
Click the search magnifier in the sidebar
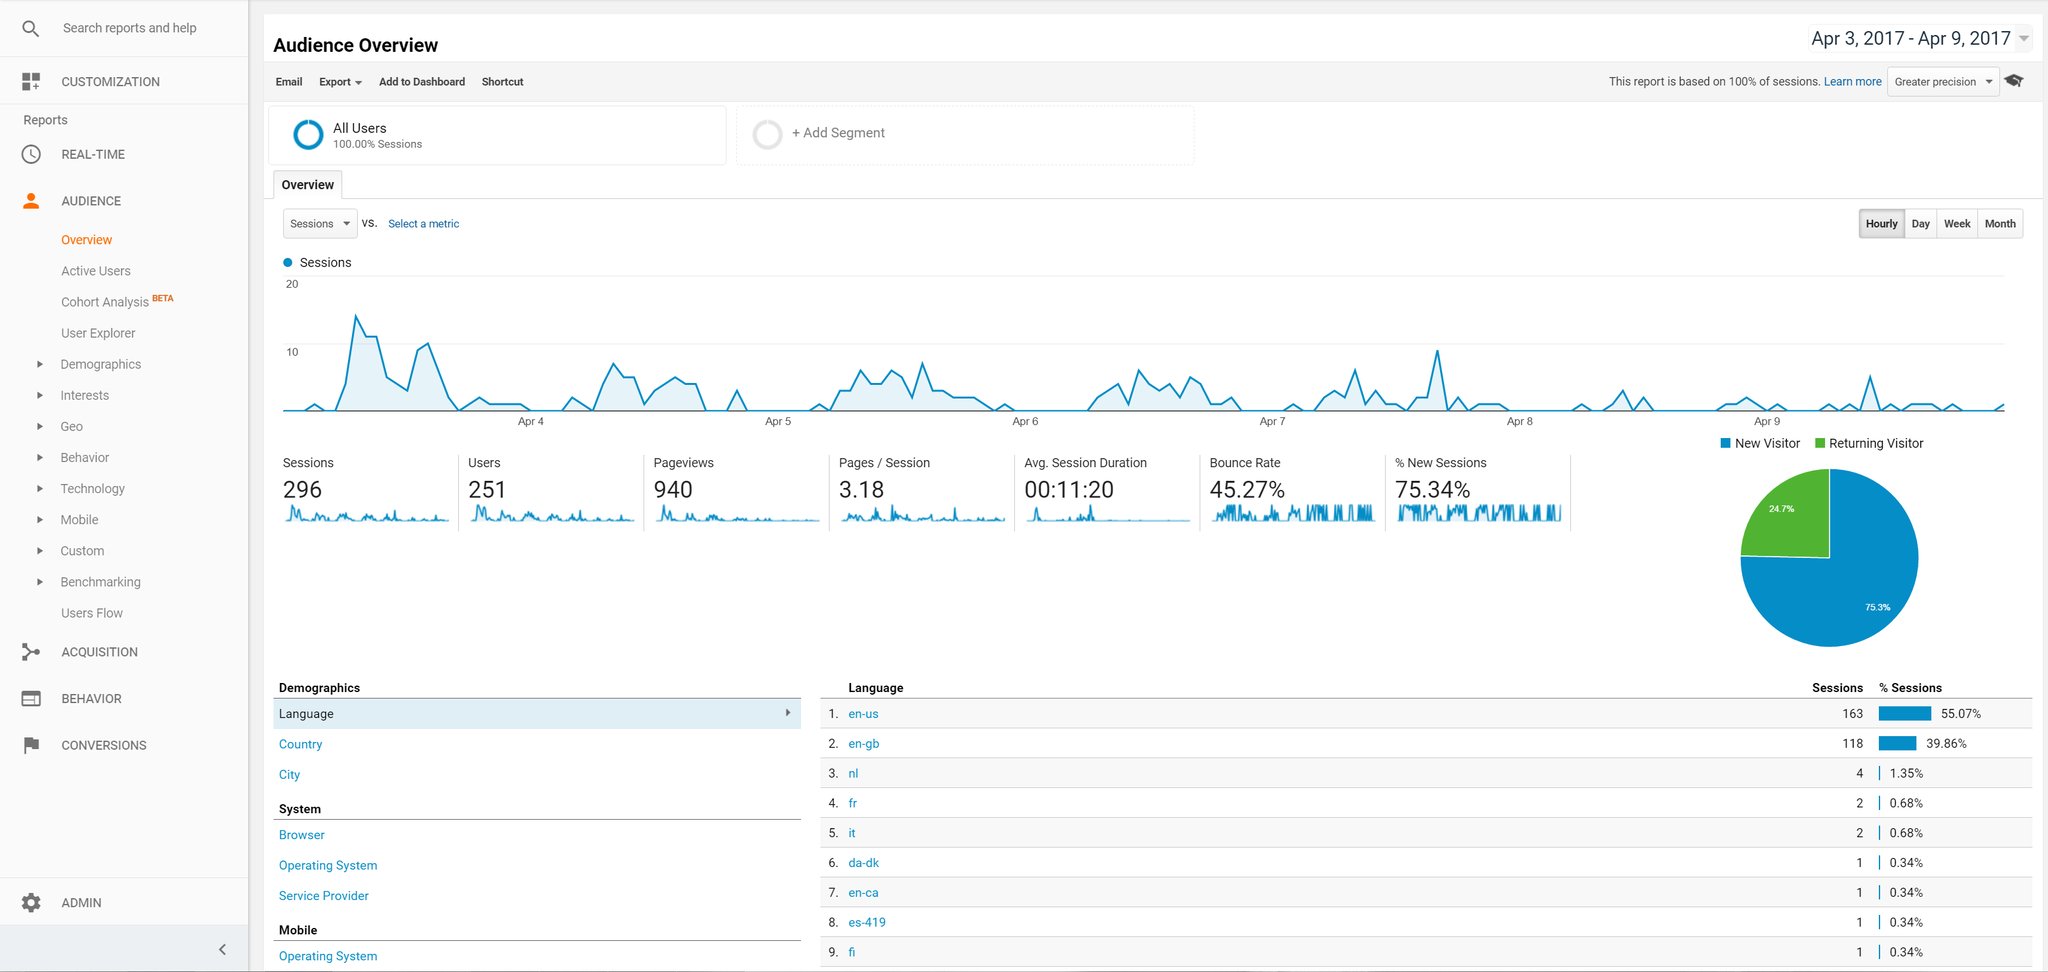coord(30,27)
